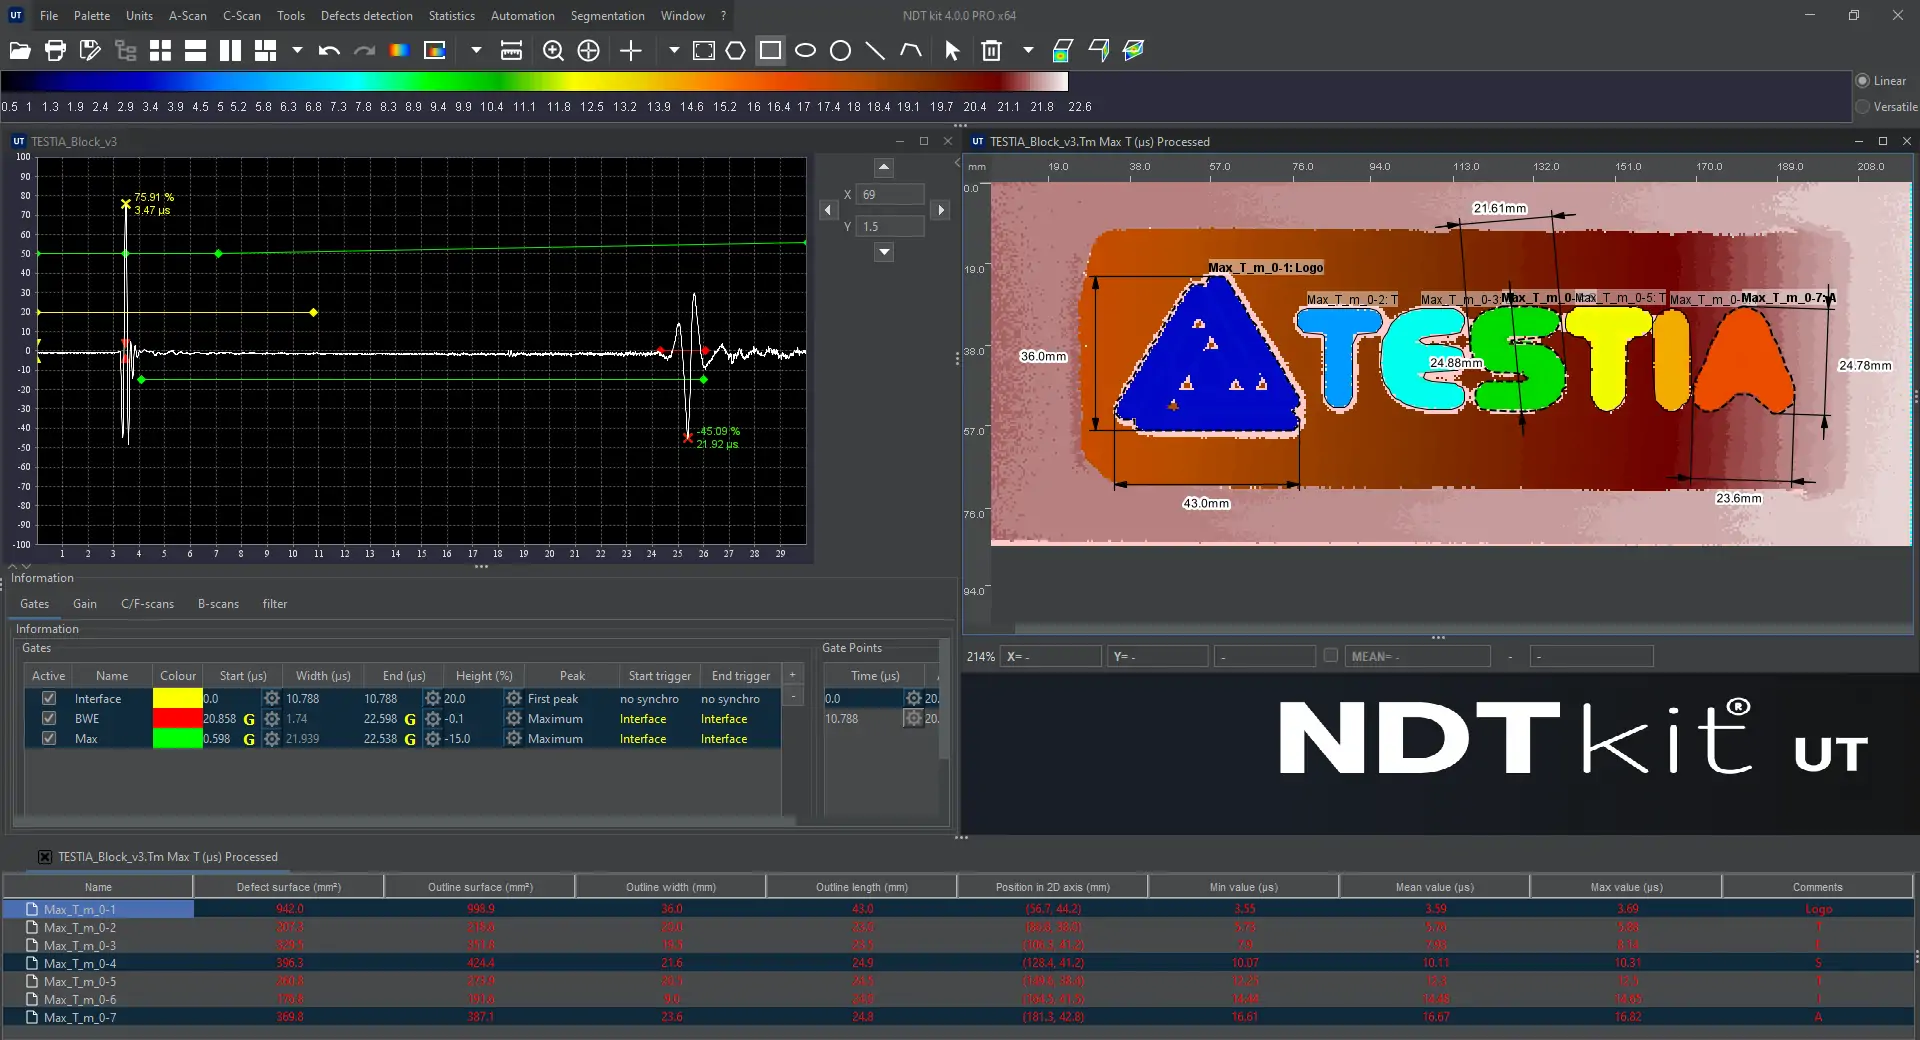Select the horizontal split layout icon

tap(196, 51)
